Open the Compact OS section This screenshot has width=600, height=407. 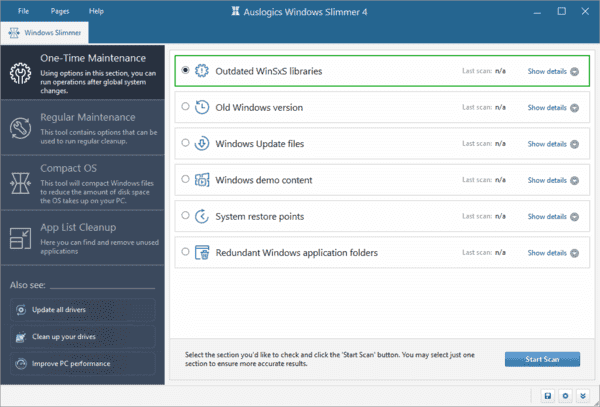[83, 183]
